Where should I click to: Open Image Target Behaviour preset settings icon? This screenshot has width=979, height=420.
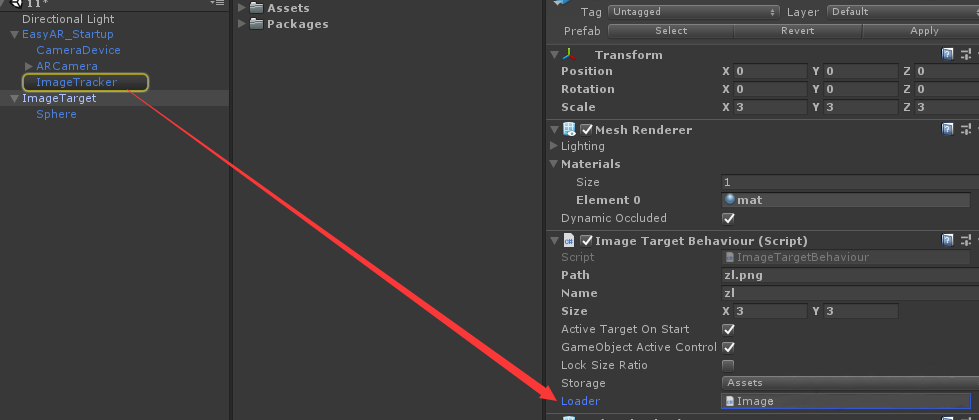(965, 240)
